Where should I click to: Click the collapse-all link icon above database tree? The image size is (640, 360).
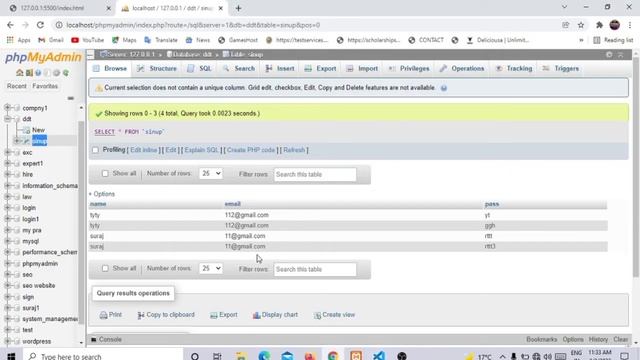point(71,98)
